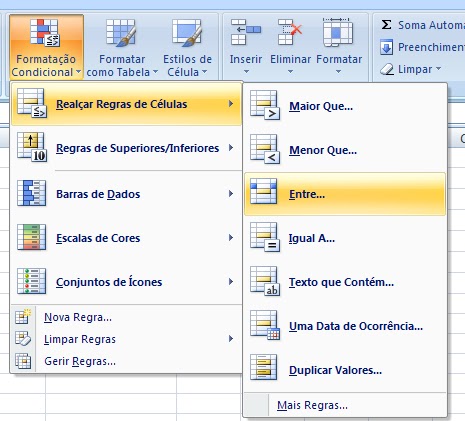Click the Estilos de Célula icon
The height and width of the screenshot is (421, 465).
point(187,32)
